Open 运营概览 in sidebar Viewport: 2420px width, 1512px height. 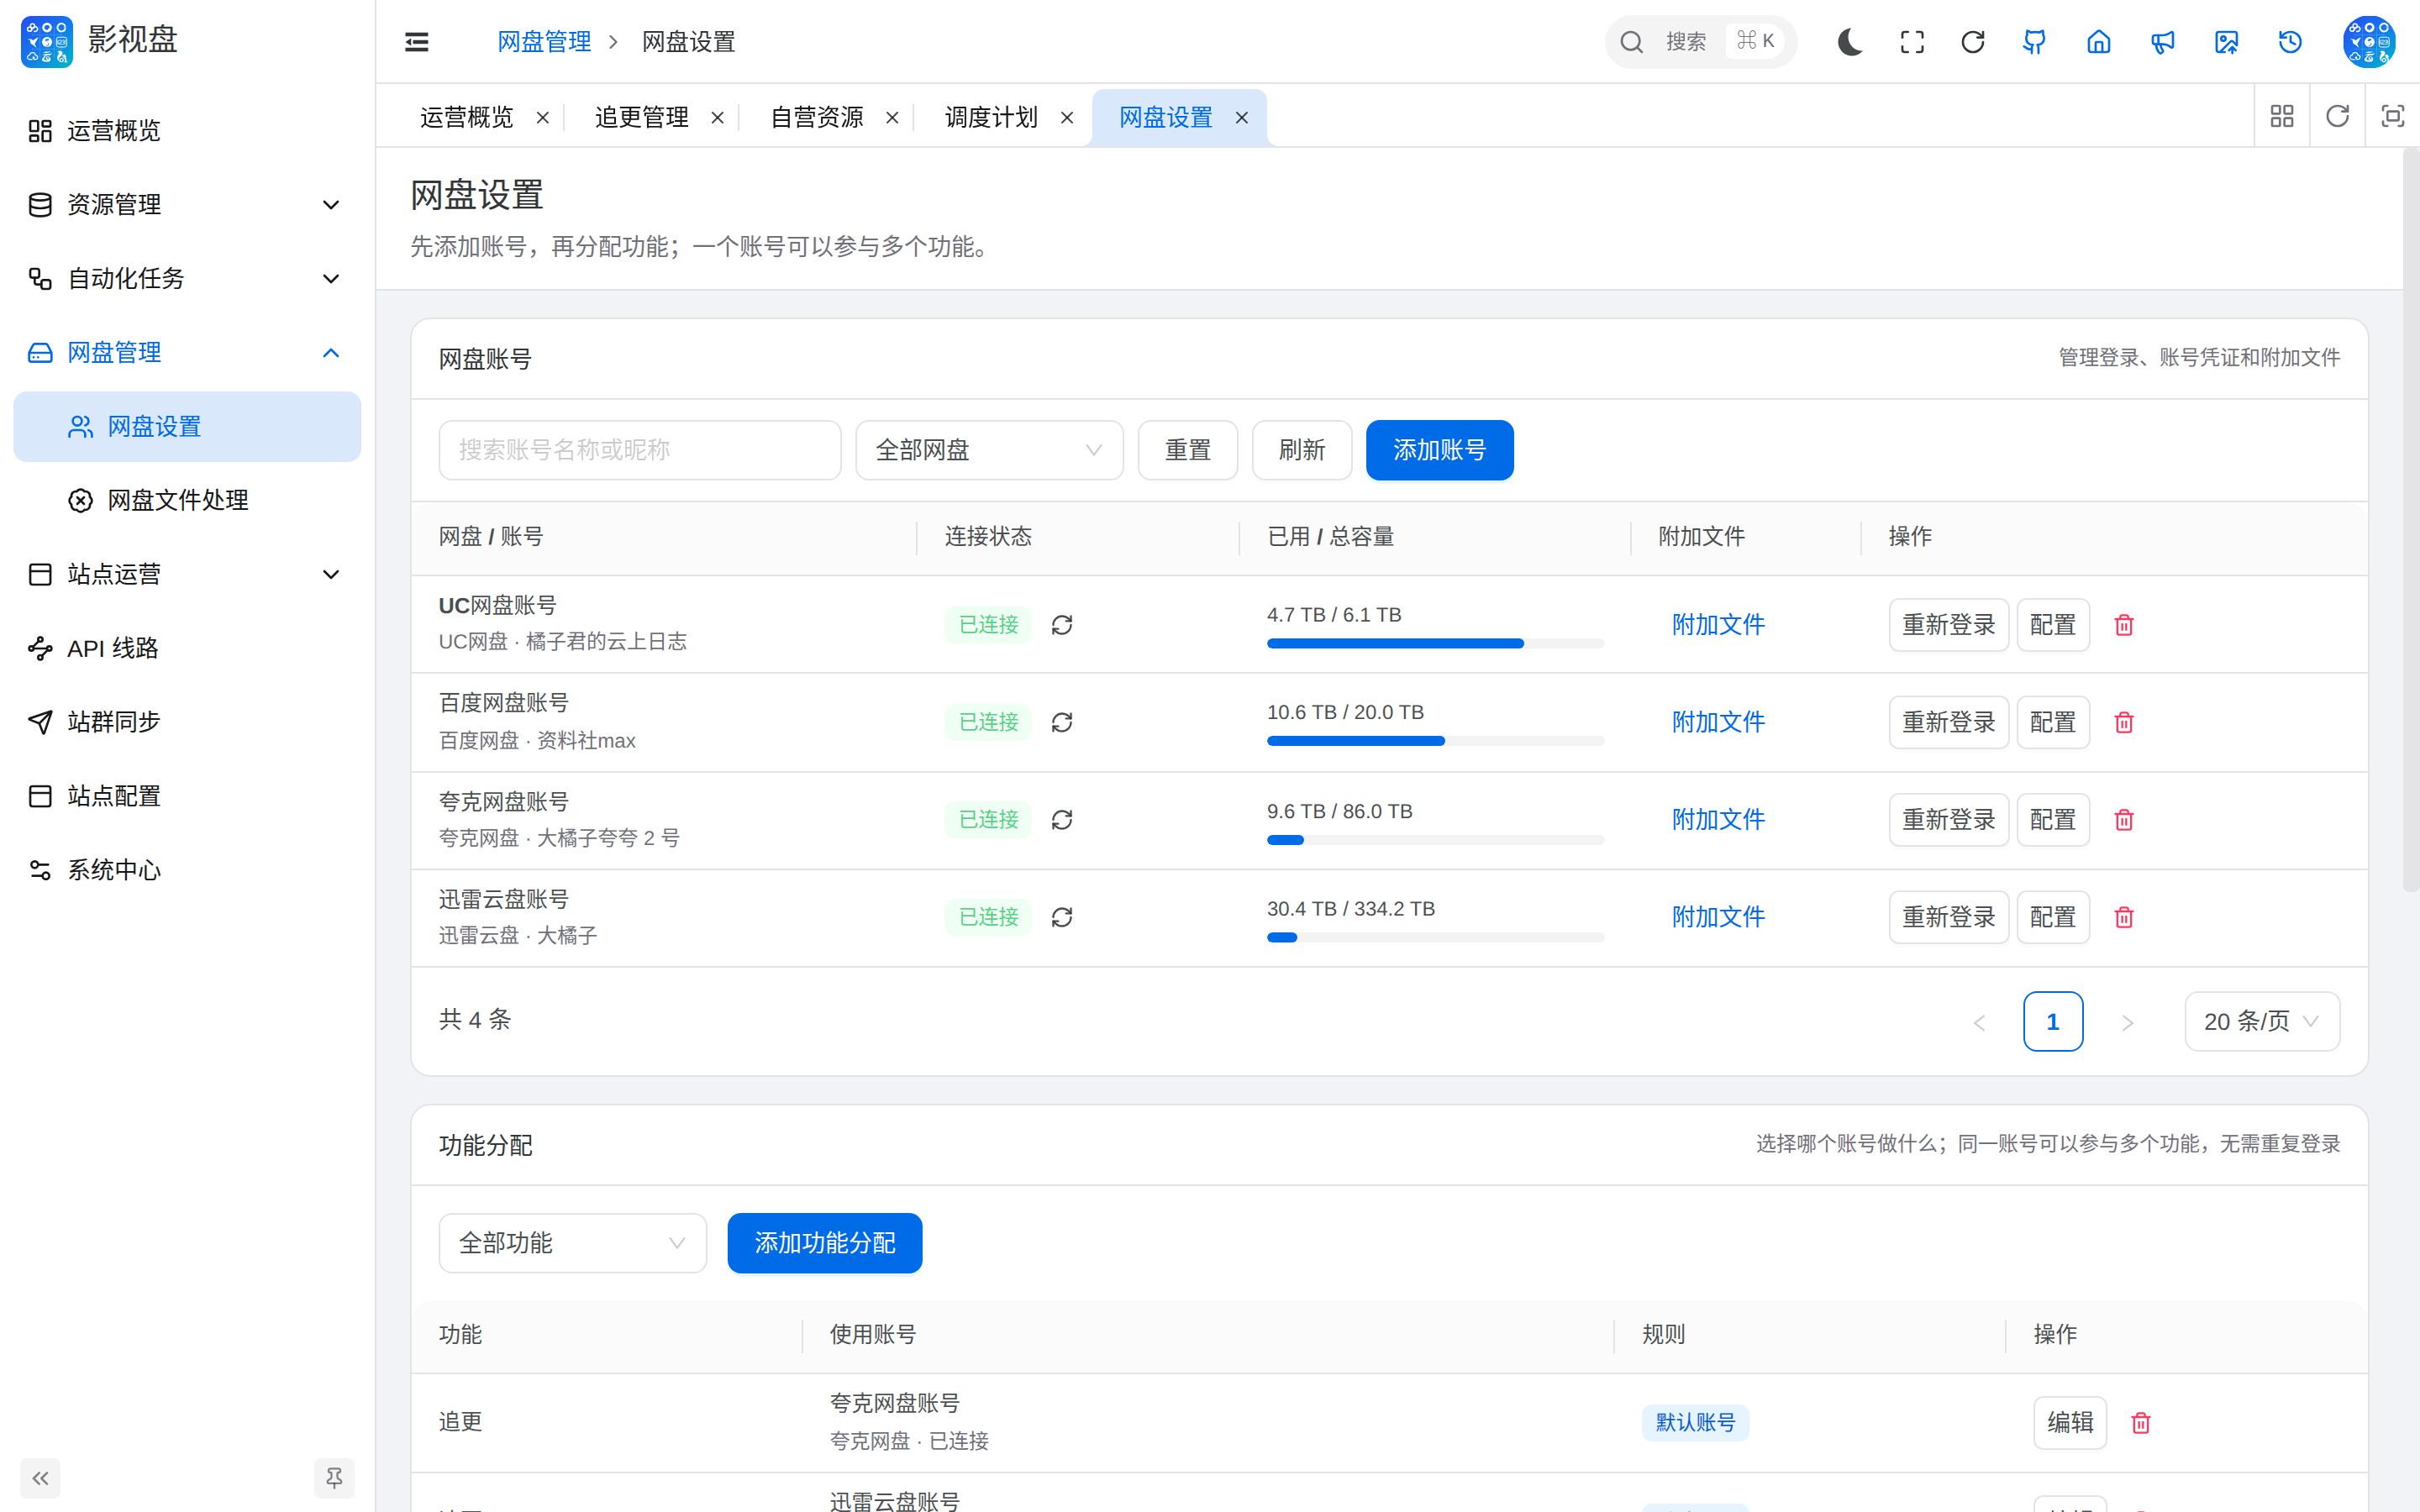(x=186, y=131)
